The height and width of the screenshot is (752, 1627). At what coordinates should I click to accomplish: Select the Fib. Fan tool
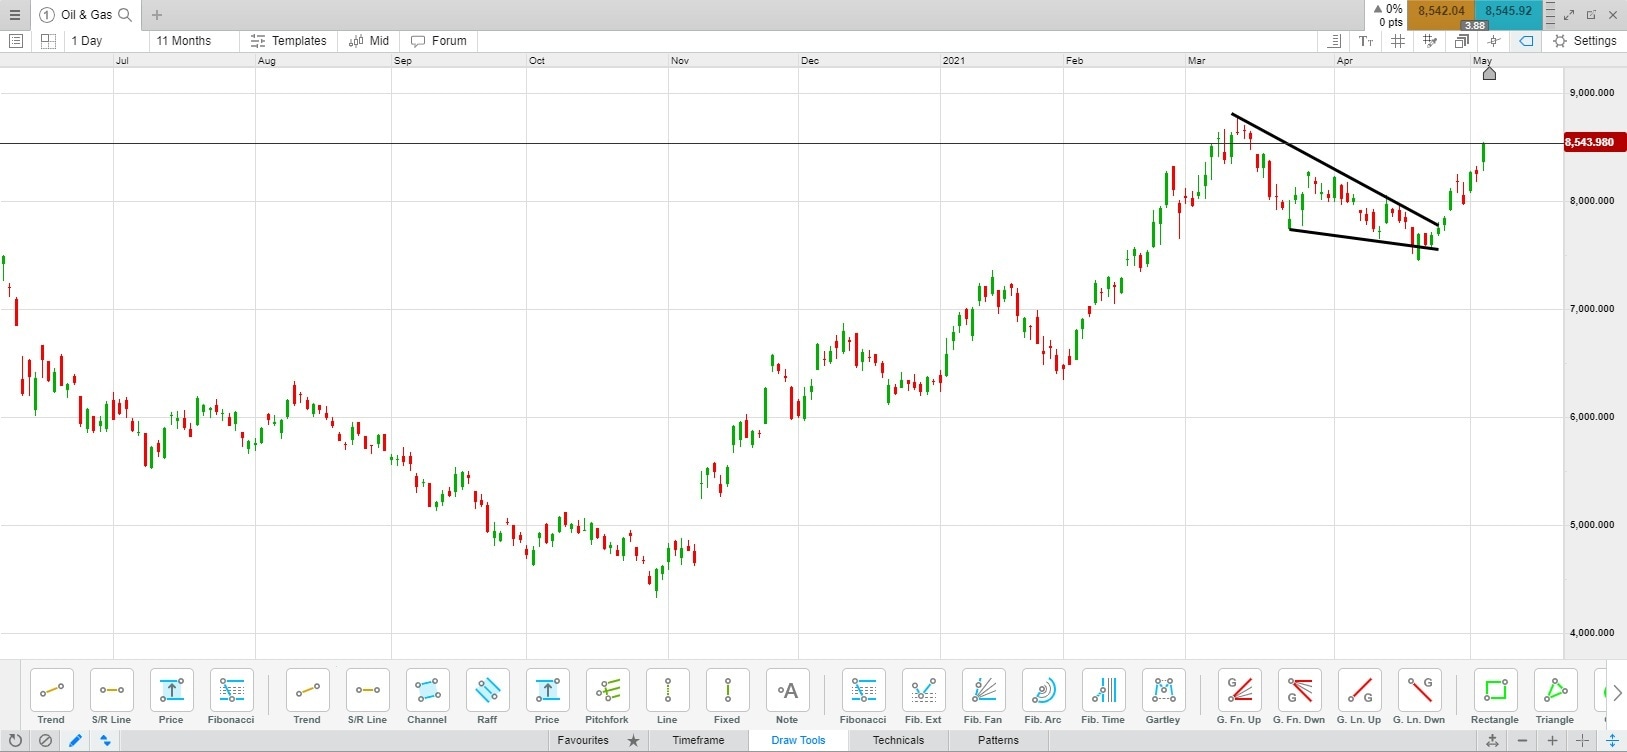tap(983, 697)
